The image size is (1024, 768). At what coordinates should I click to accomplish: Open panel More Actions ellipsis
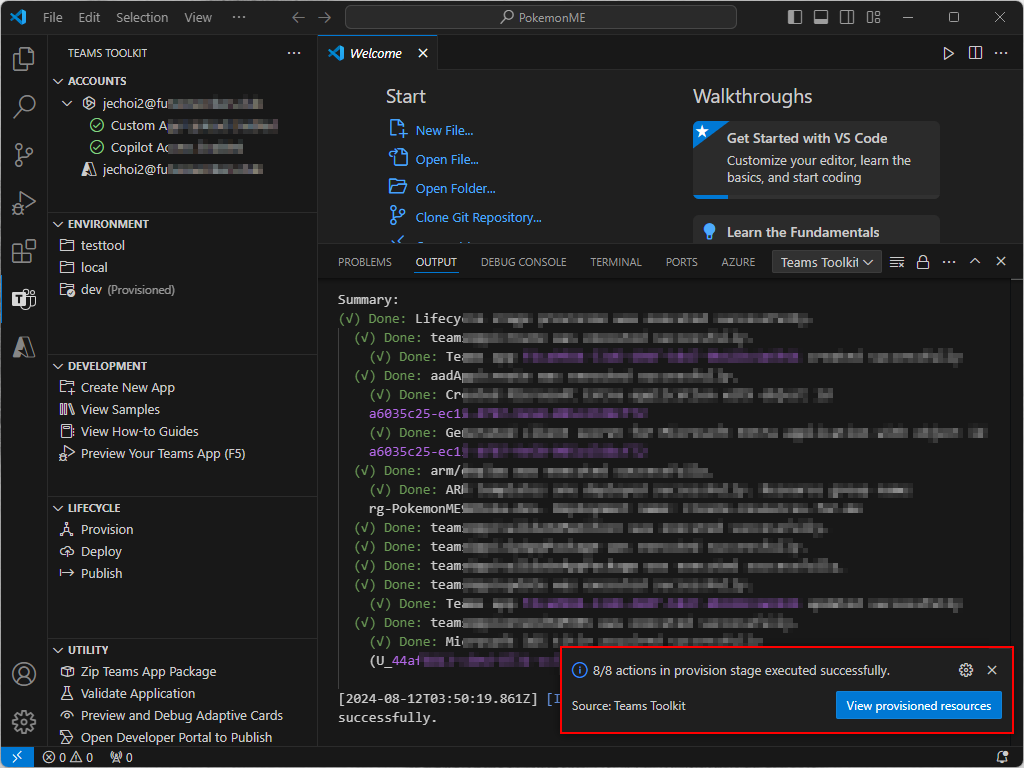coord(949,263)
